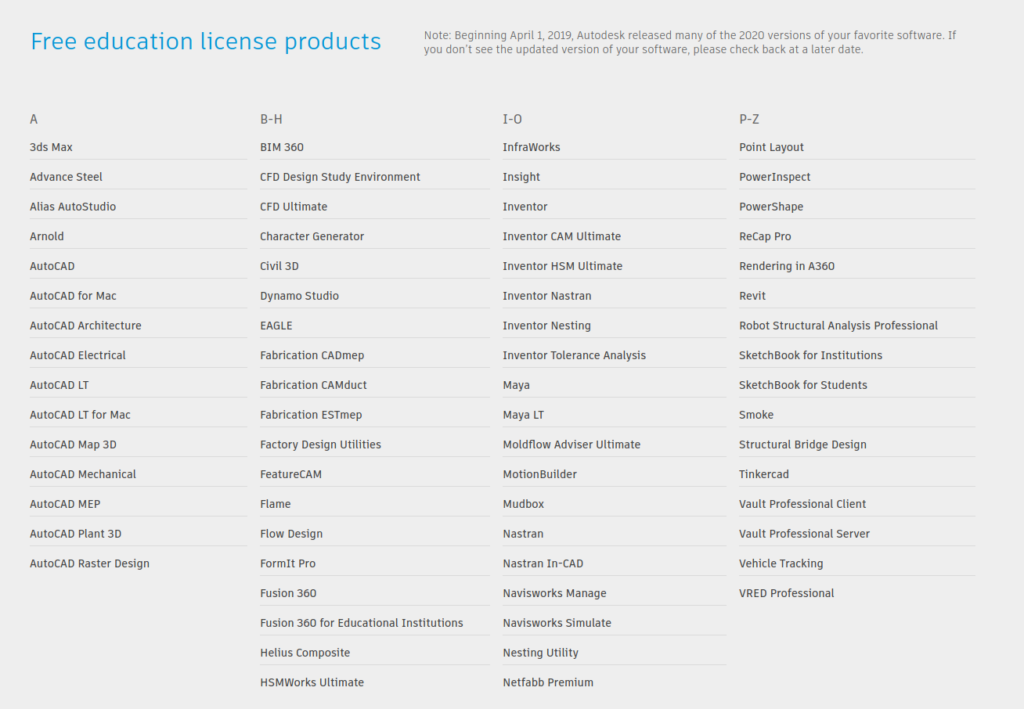Open the plain Maya link
The height and width of the screenshot is (709, 1024).
coord(517,385)
